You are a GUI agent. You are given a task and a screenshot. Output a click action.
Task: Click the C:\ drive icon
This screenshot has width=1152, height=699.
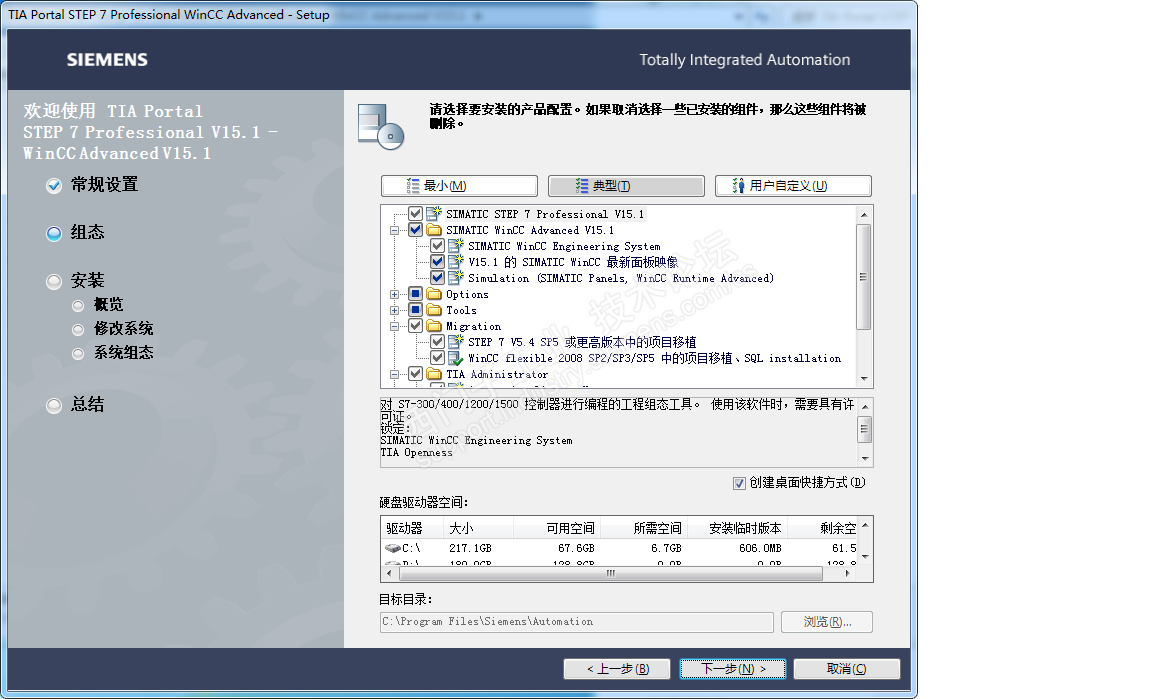392,548
